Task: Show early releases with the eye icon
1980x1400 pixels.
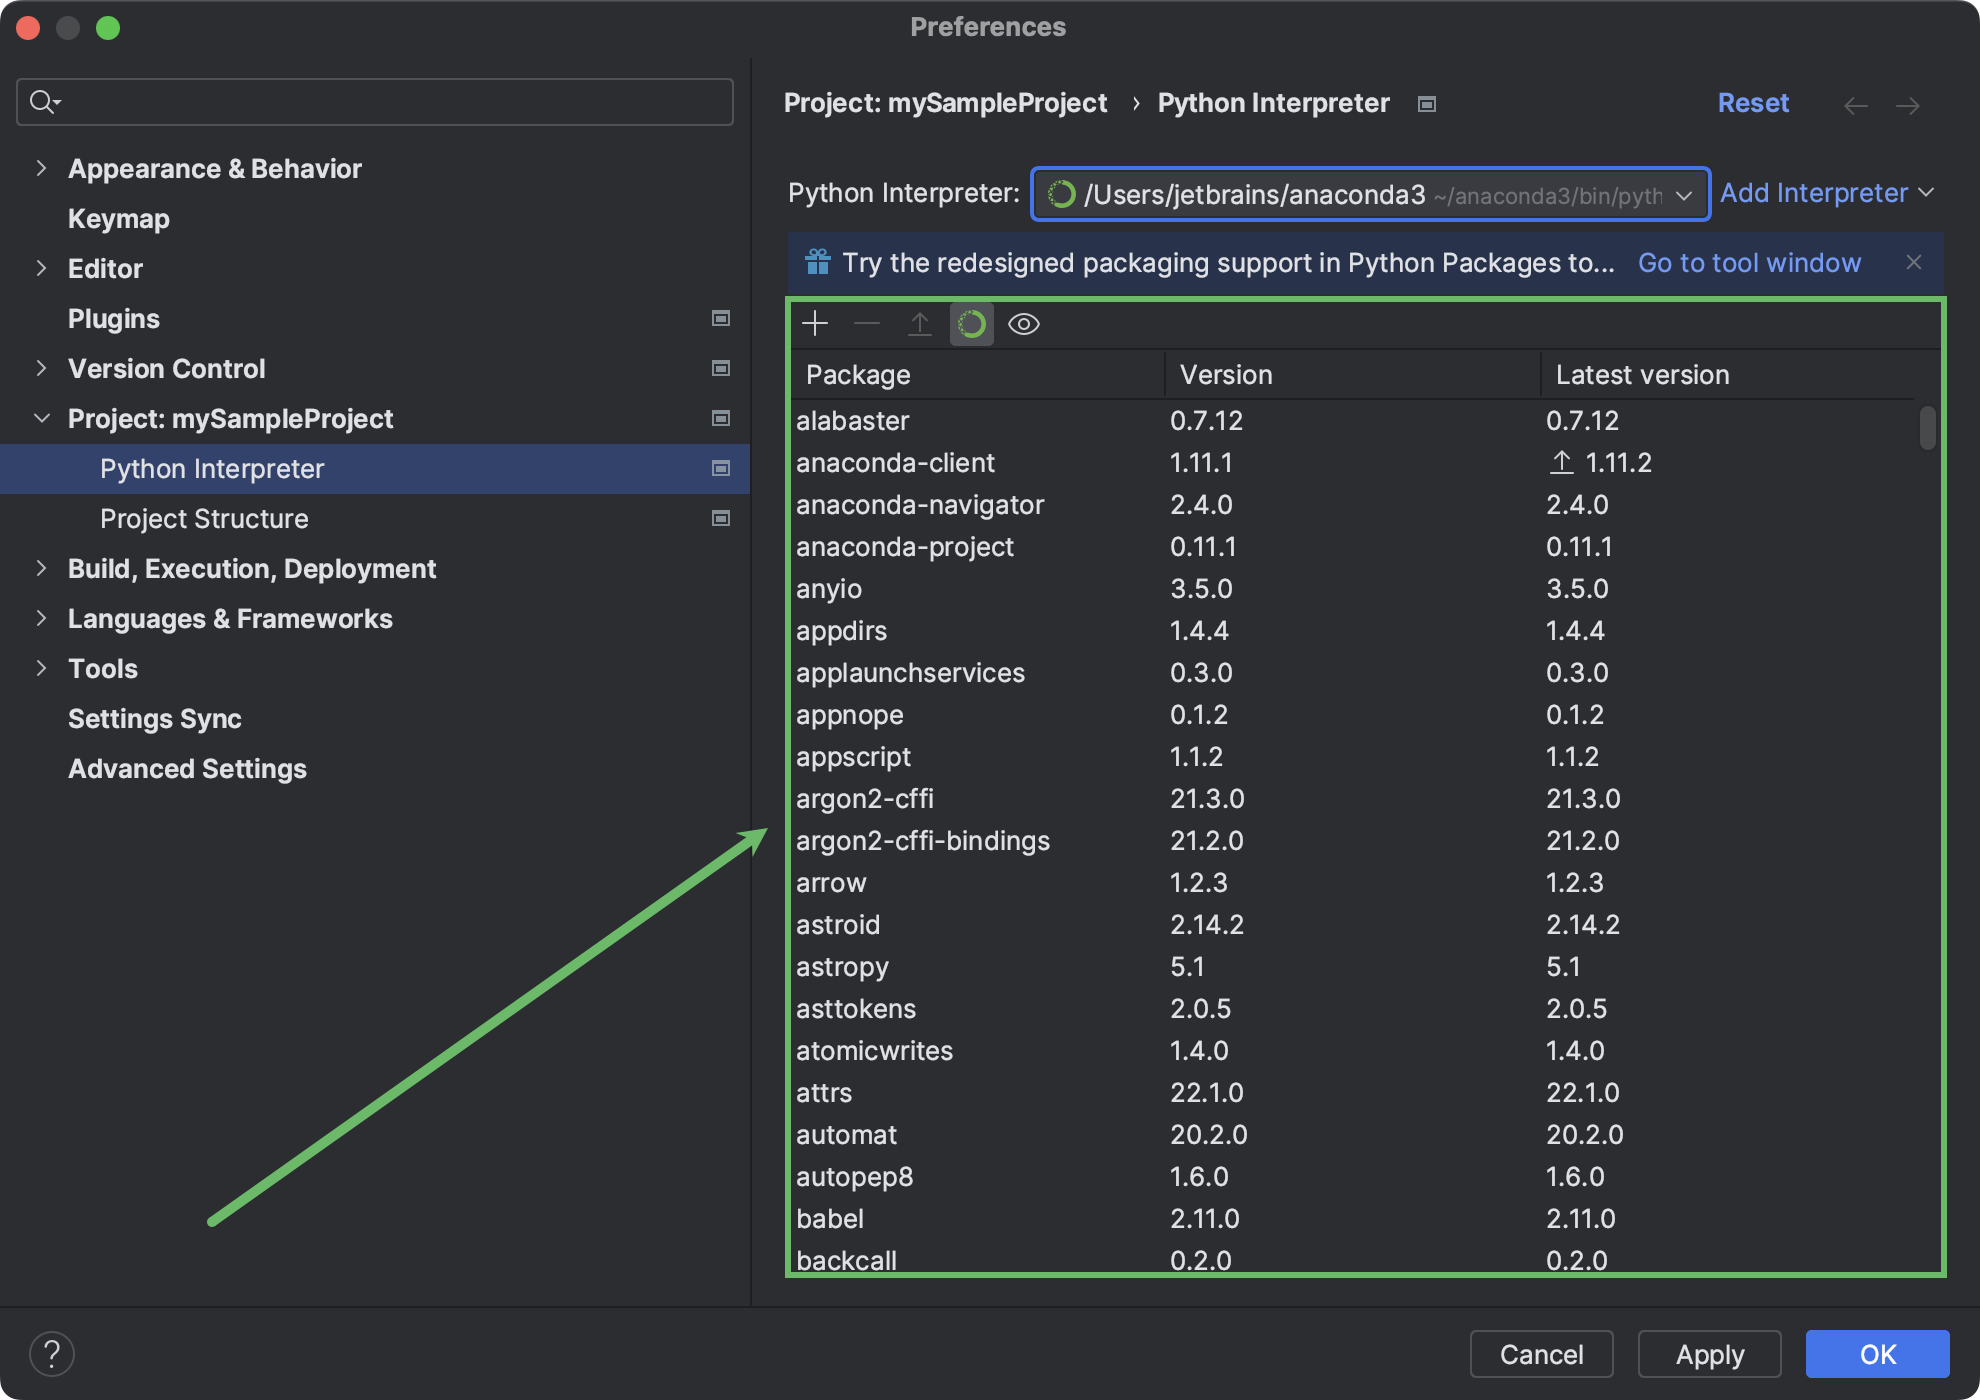Action: (1023, 323)
